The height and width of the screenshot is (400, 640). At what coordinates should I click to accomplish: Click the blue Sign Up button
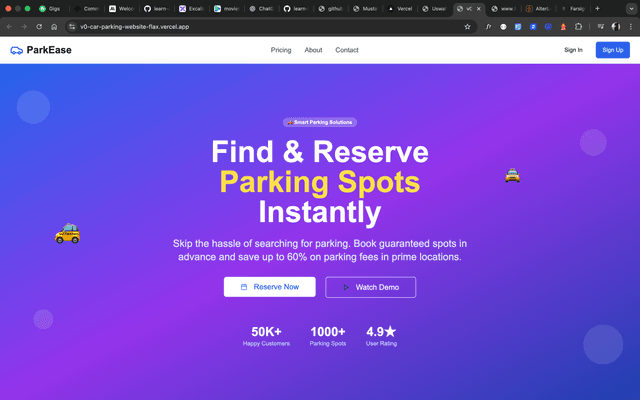point(612,50)
